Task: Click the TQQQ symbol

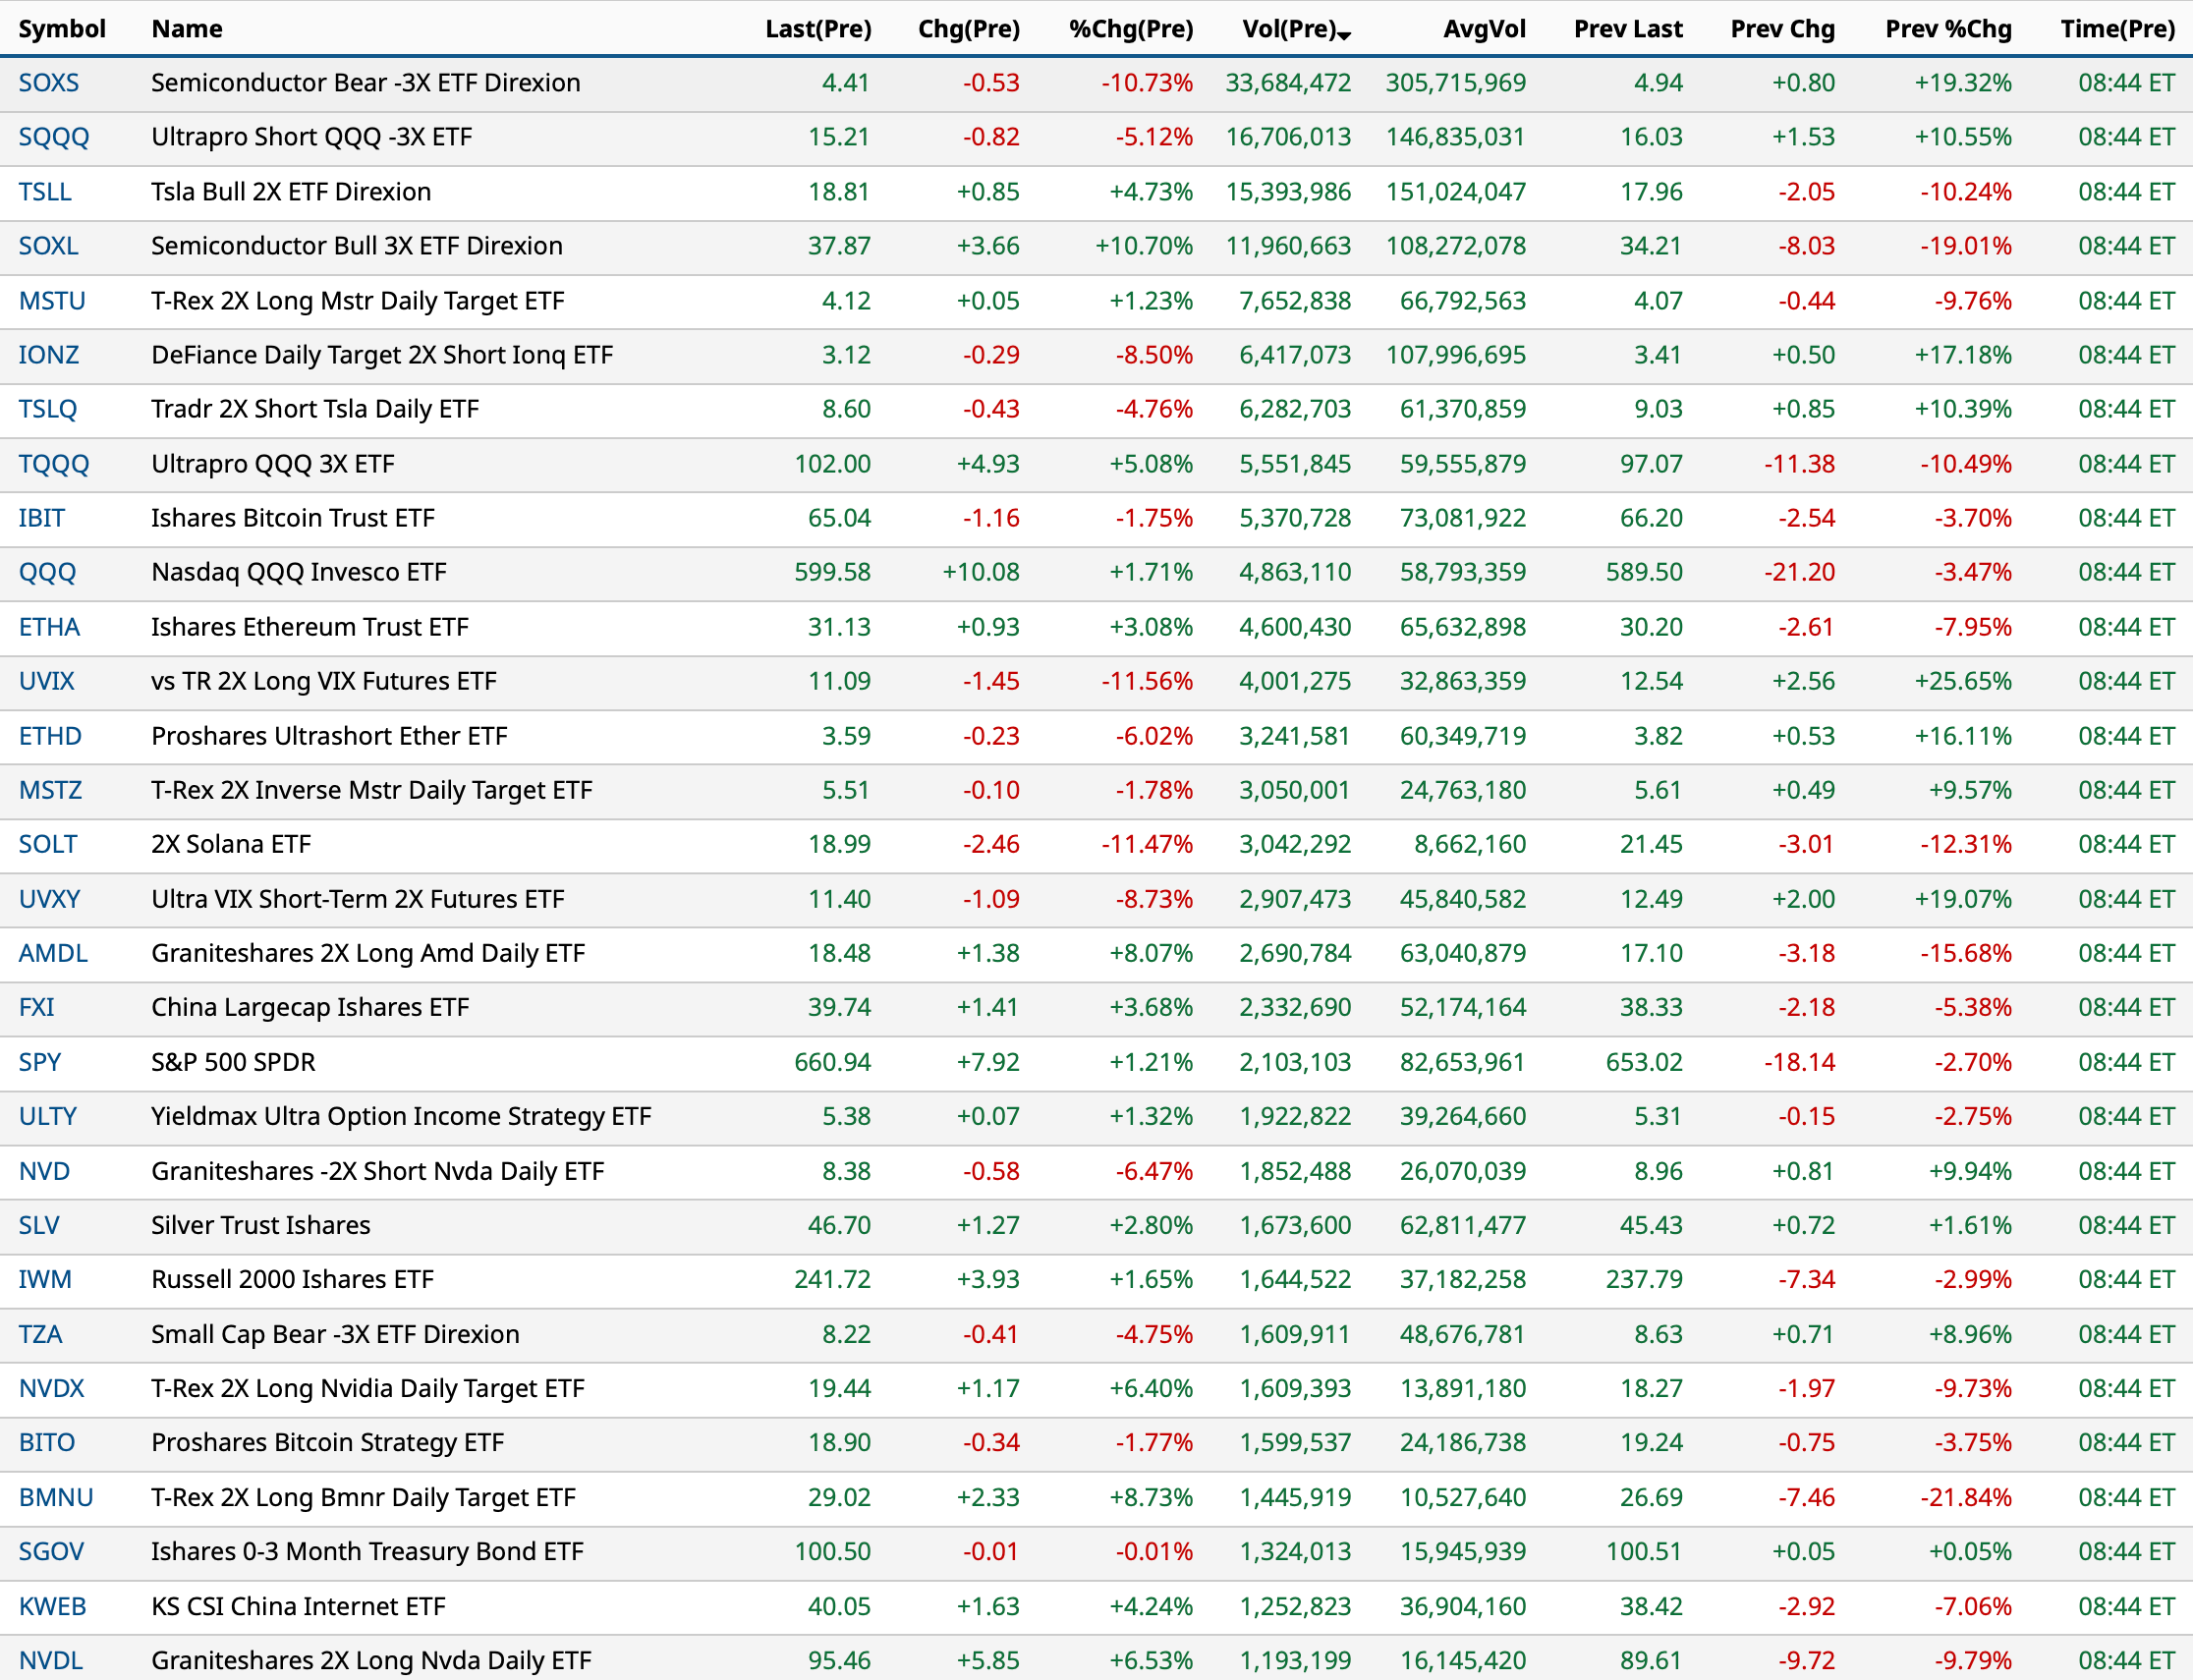Action: [x=53, y=464]
